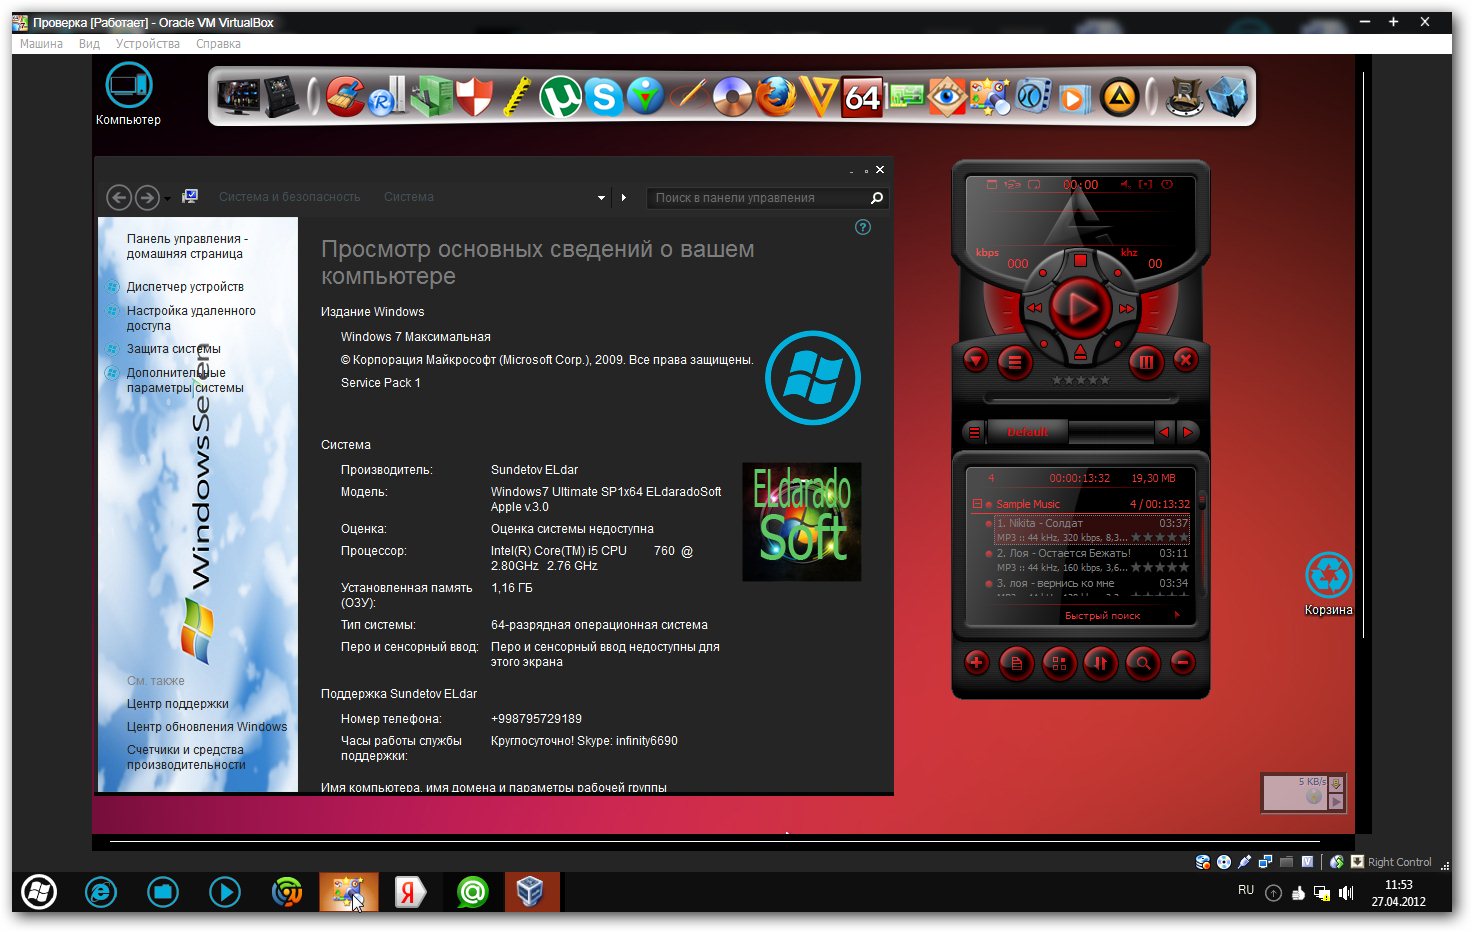Open the orange V Freemake dock icon
Viewport: 1472px width, 932px height.
coord(819,97)
